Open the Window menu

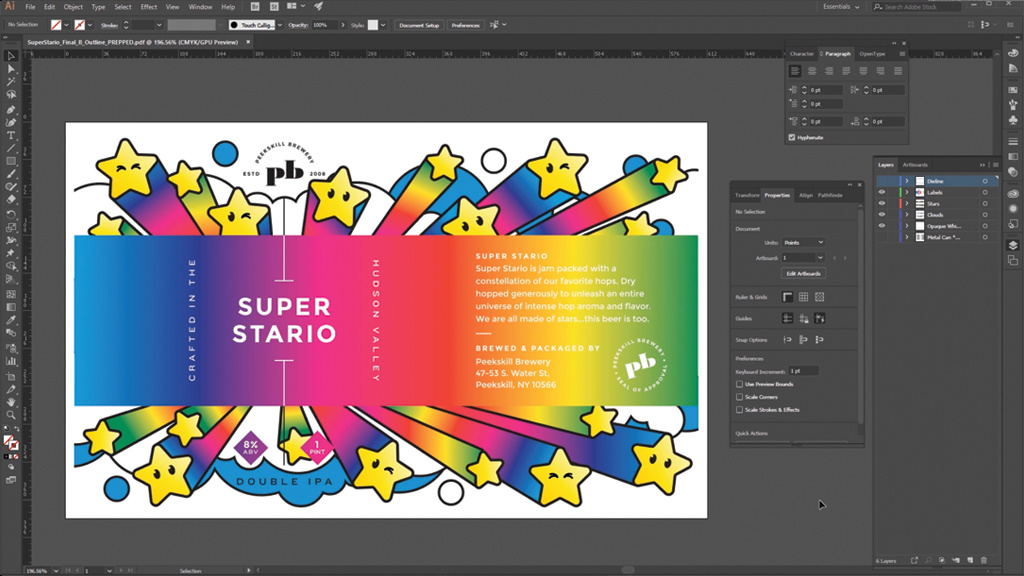(200, 7)
